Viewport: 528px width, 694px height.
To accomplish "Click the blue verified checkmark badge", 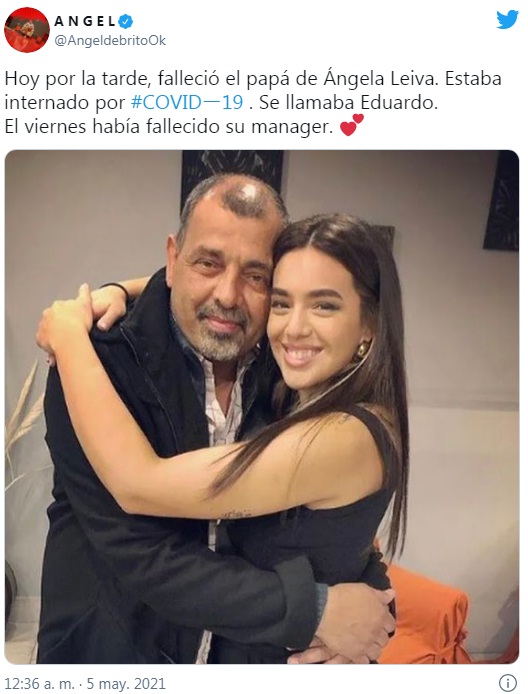I will [127, 20].
